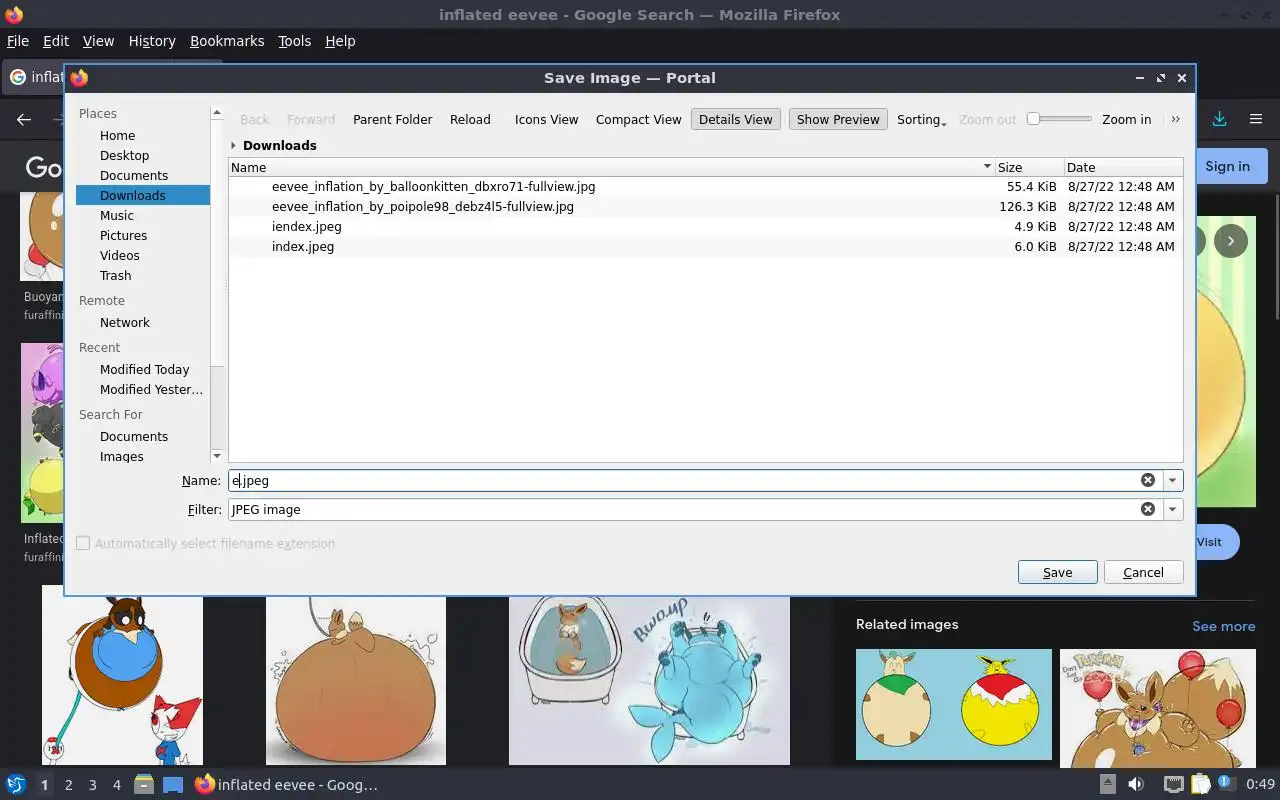The width and height of the screenshot is (1280, 800).
Task: Open the volume control tray icon
Action: [1136, 785]
